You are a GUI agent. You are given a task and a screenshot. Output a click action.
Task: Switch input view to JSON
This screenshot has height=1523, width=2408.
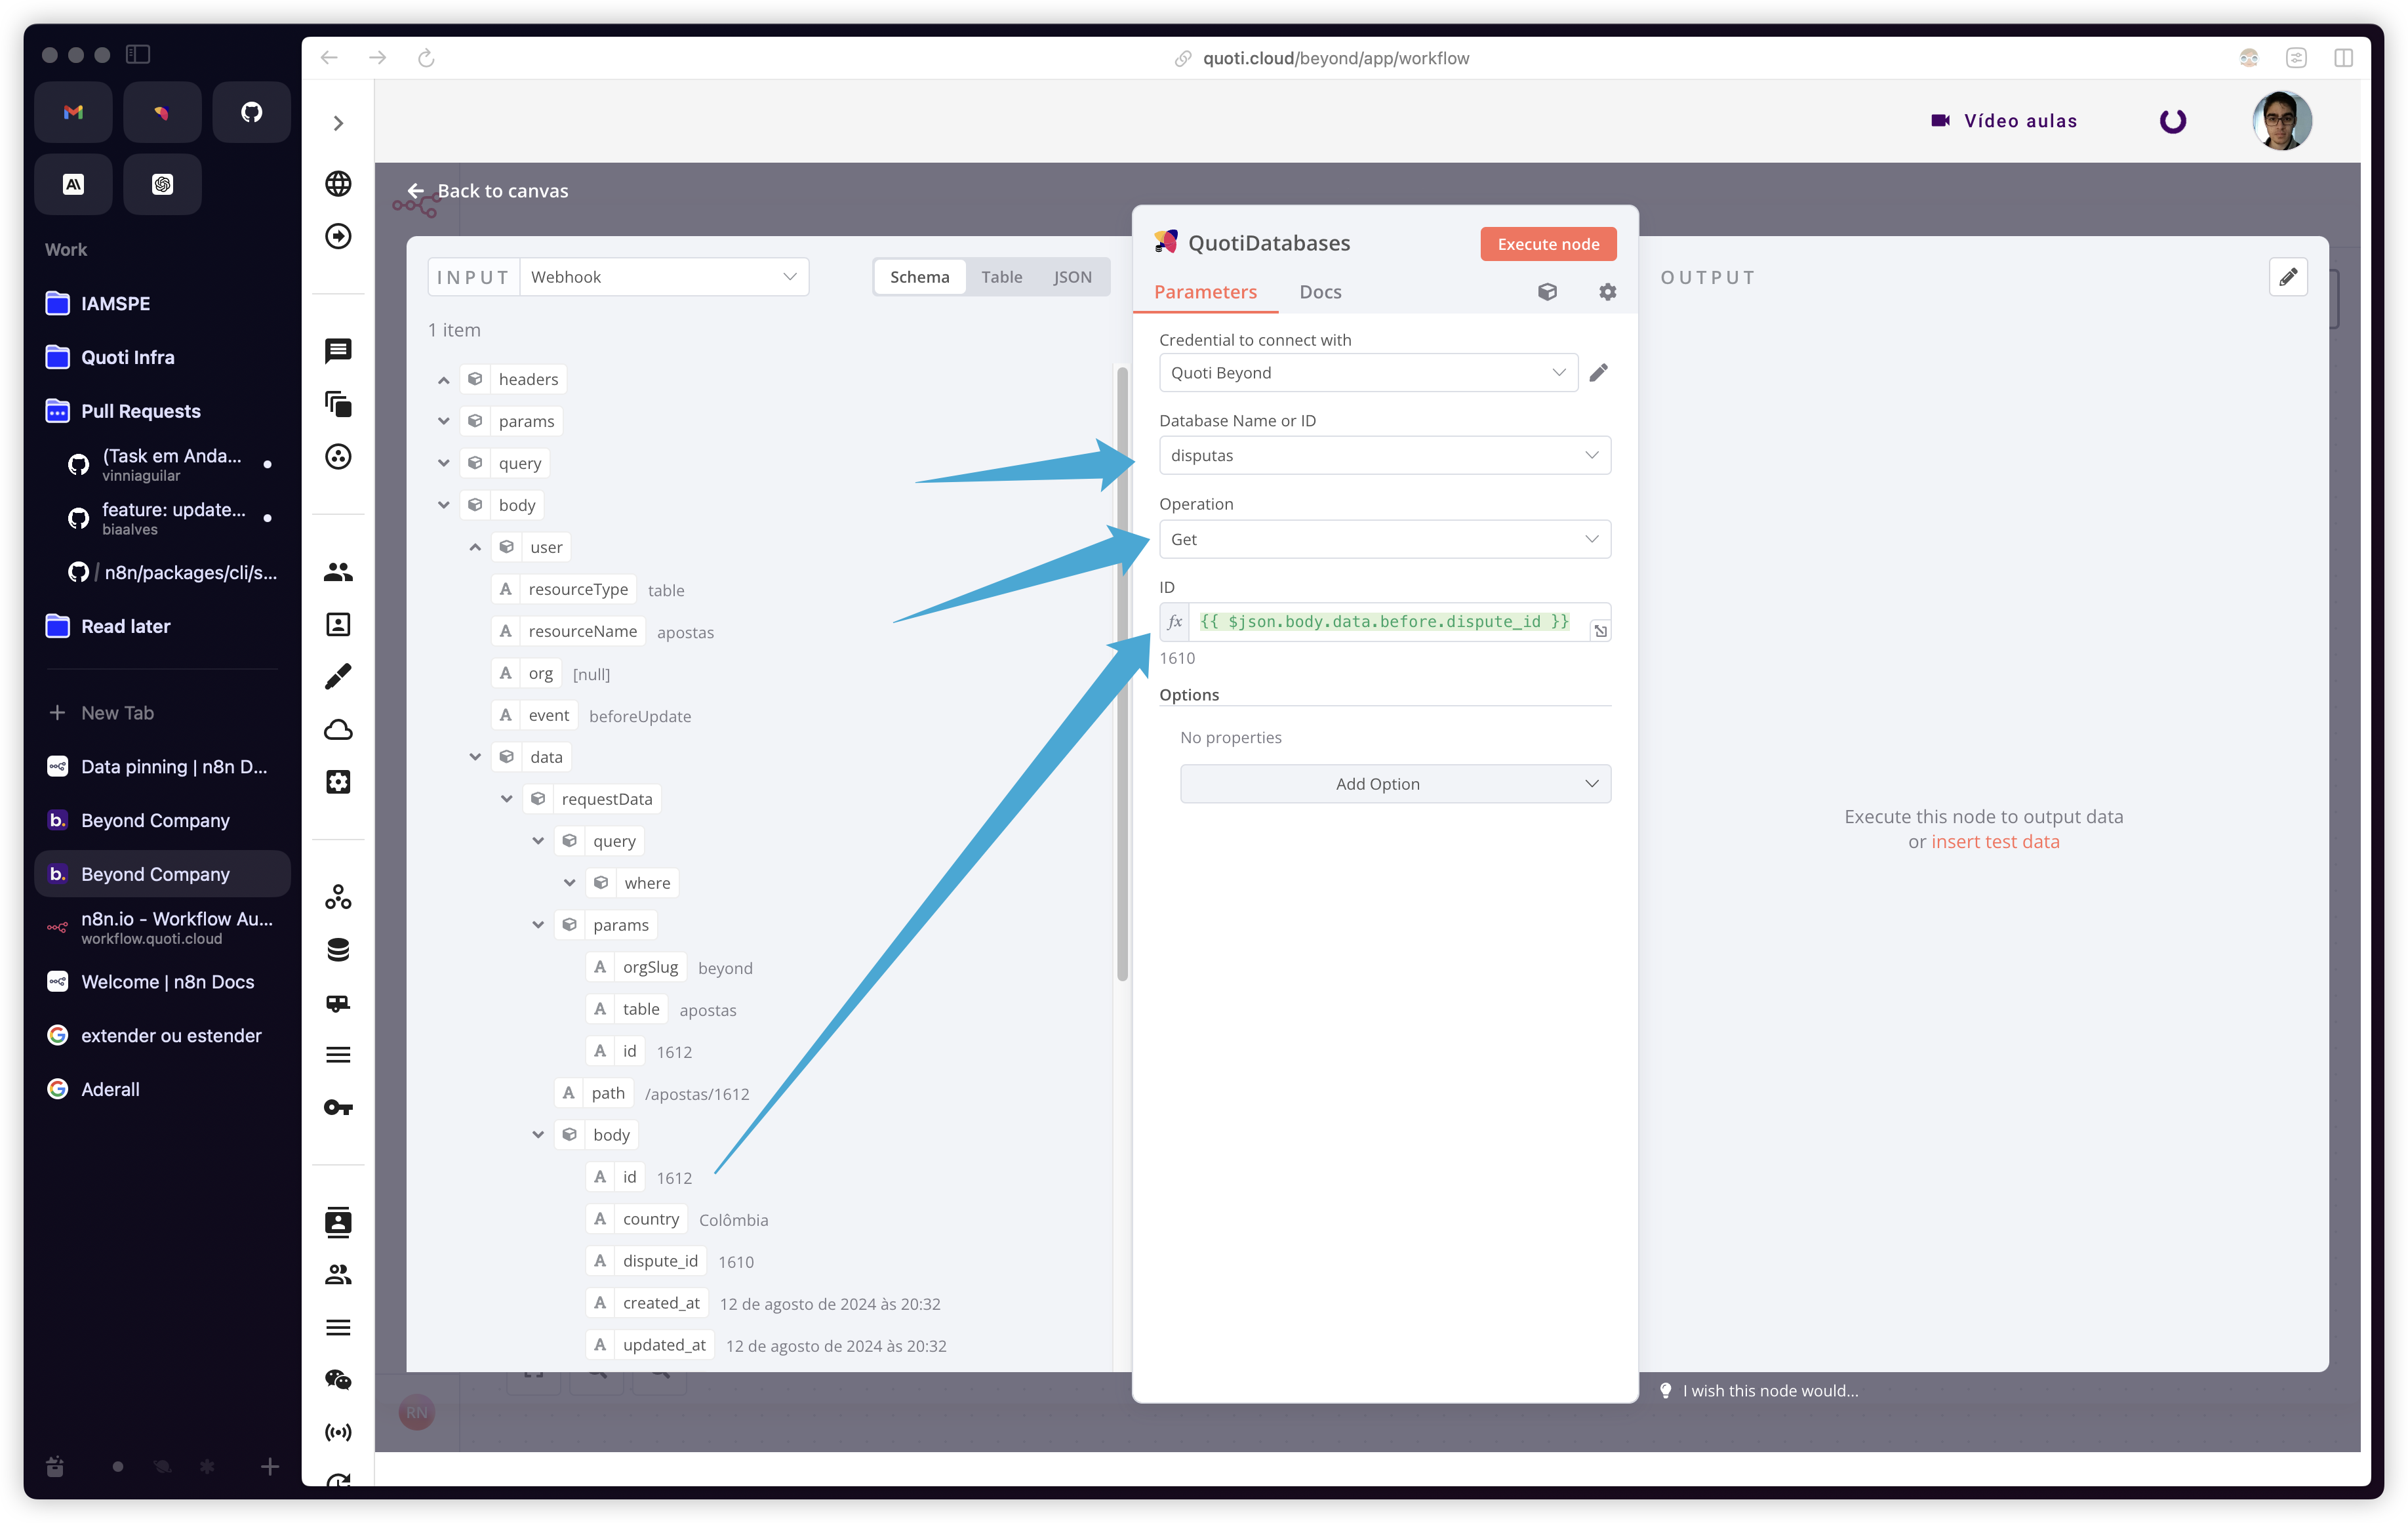click(1072, 277)
